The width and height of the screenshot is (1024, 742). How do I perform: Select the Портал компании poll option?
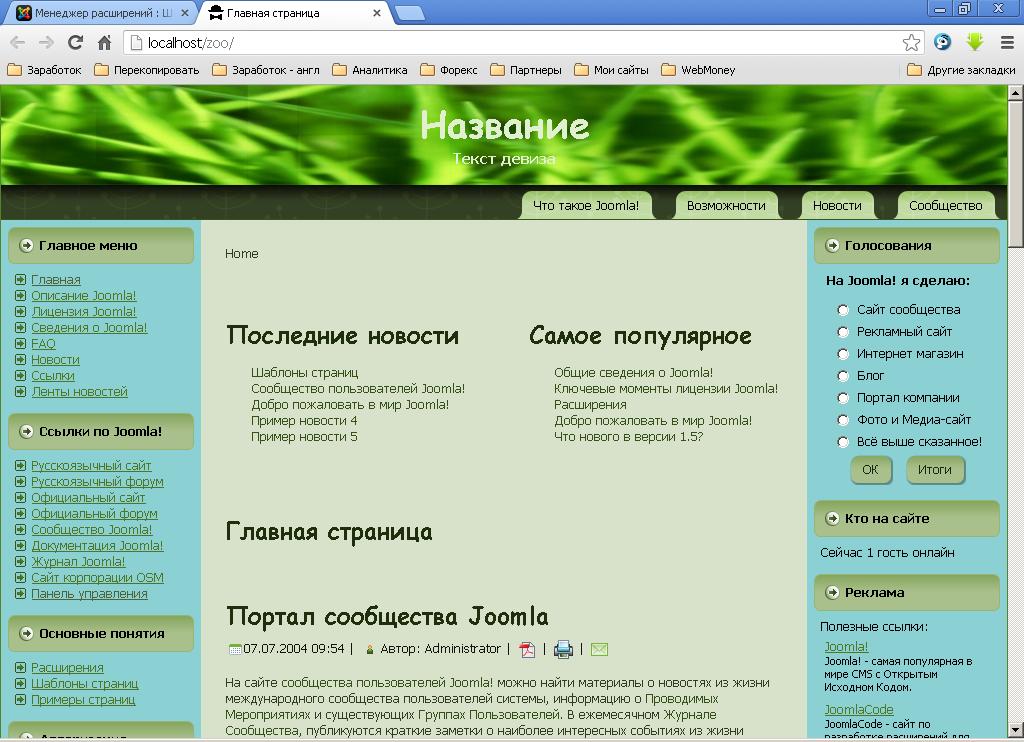(x=843, y=398)
